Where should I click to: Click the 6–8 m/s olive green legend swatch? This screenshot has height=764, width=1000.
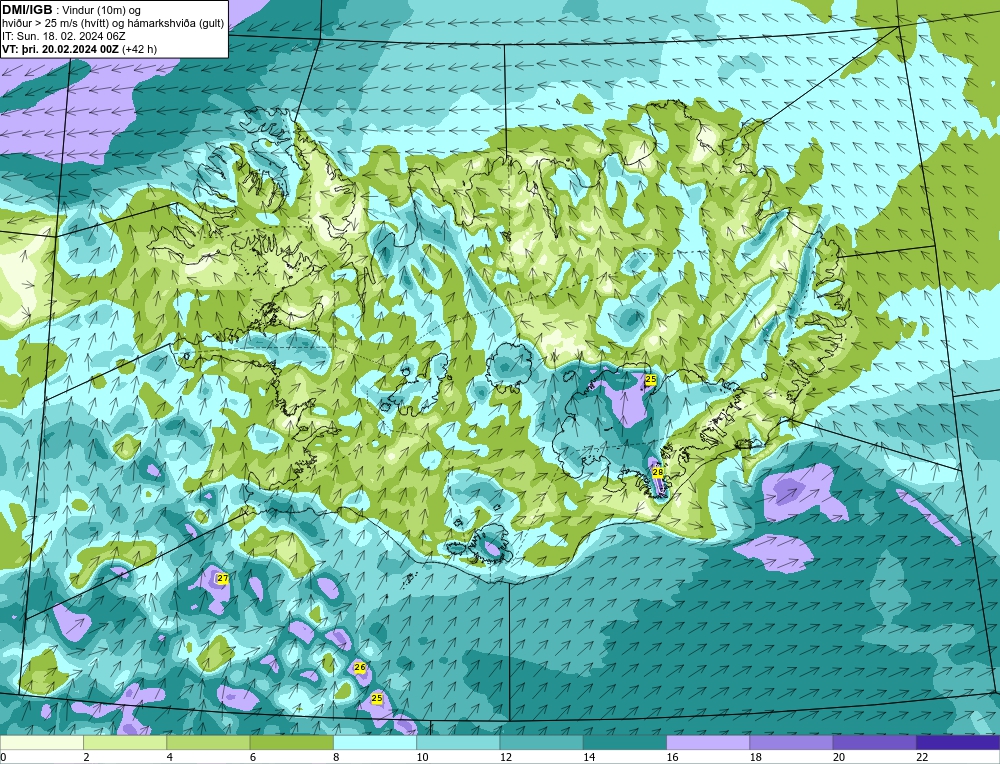pos(291,743)
